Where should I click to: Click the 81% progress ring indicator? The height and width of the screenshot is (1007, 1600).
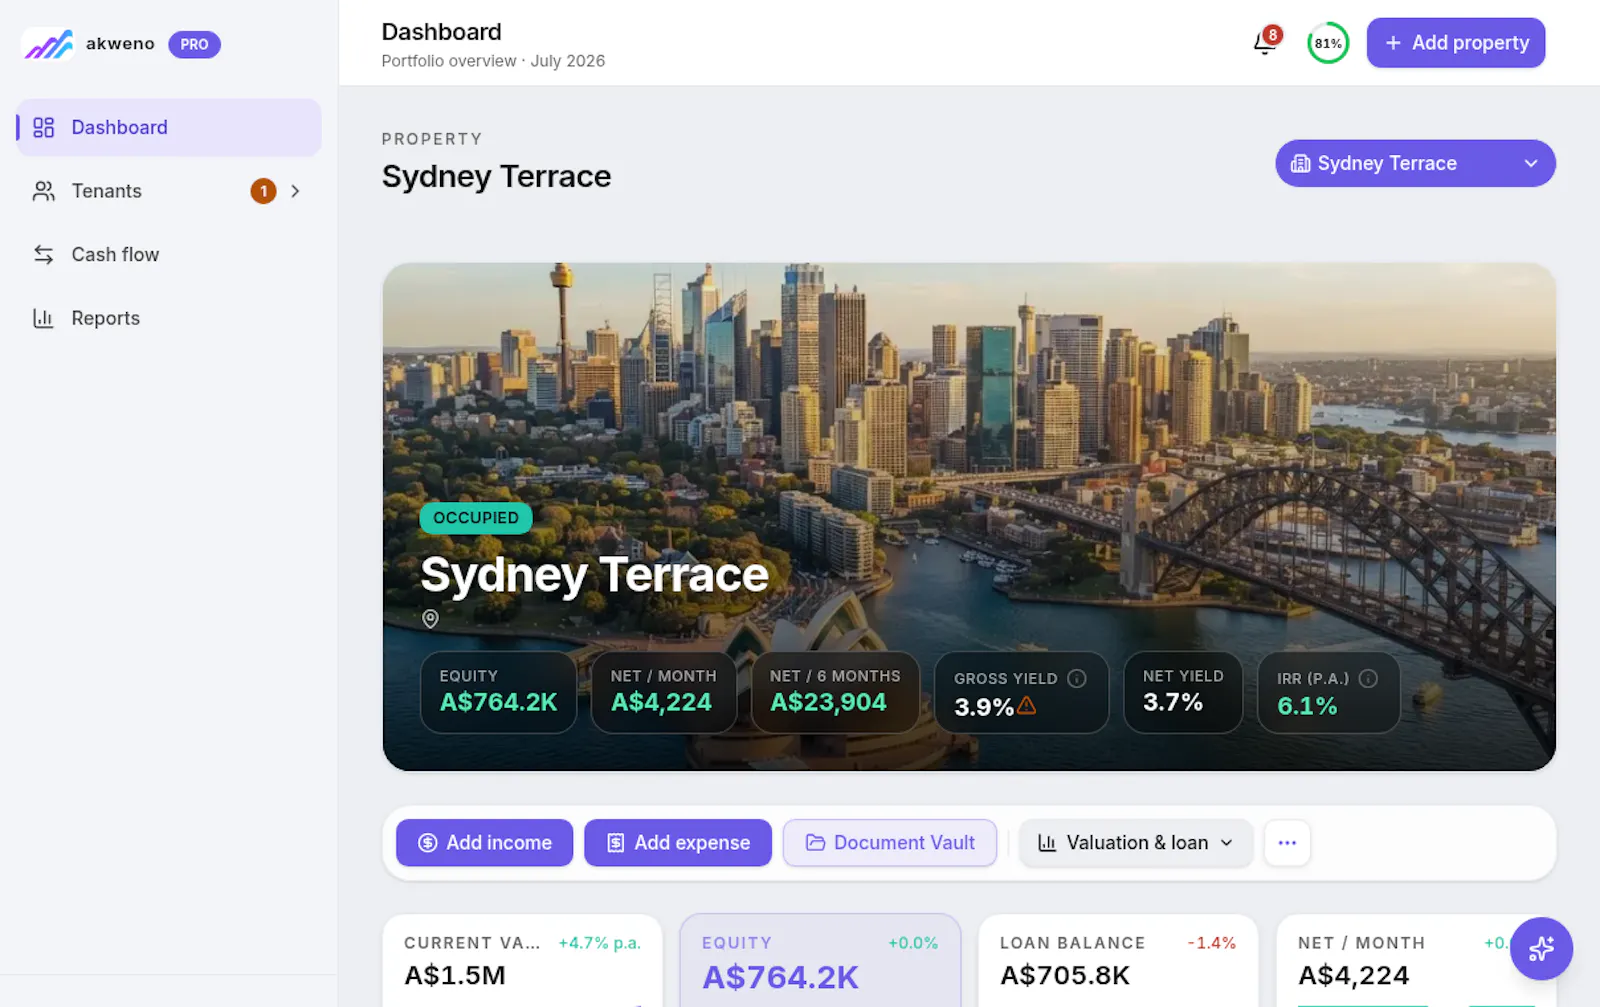click(x=1328, y=43)
